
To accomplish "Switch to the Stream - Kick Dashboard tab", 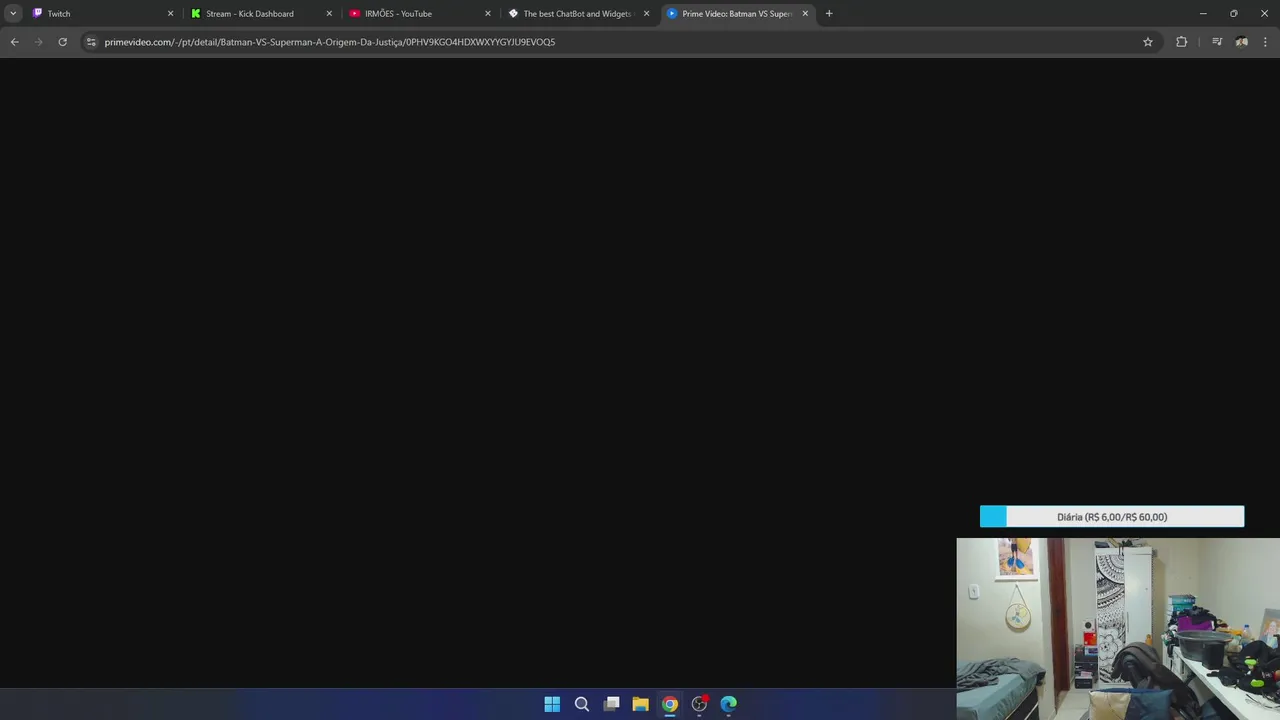I will (x=259, y=14).
